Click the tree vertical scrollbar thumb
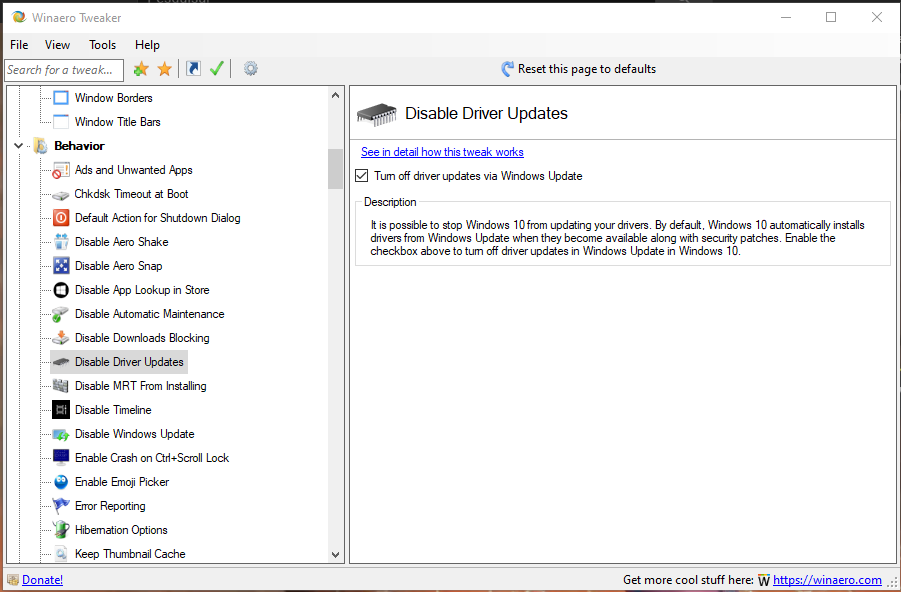 click(336, 169)
